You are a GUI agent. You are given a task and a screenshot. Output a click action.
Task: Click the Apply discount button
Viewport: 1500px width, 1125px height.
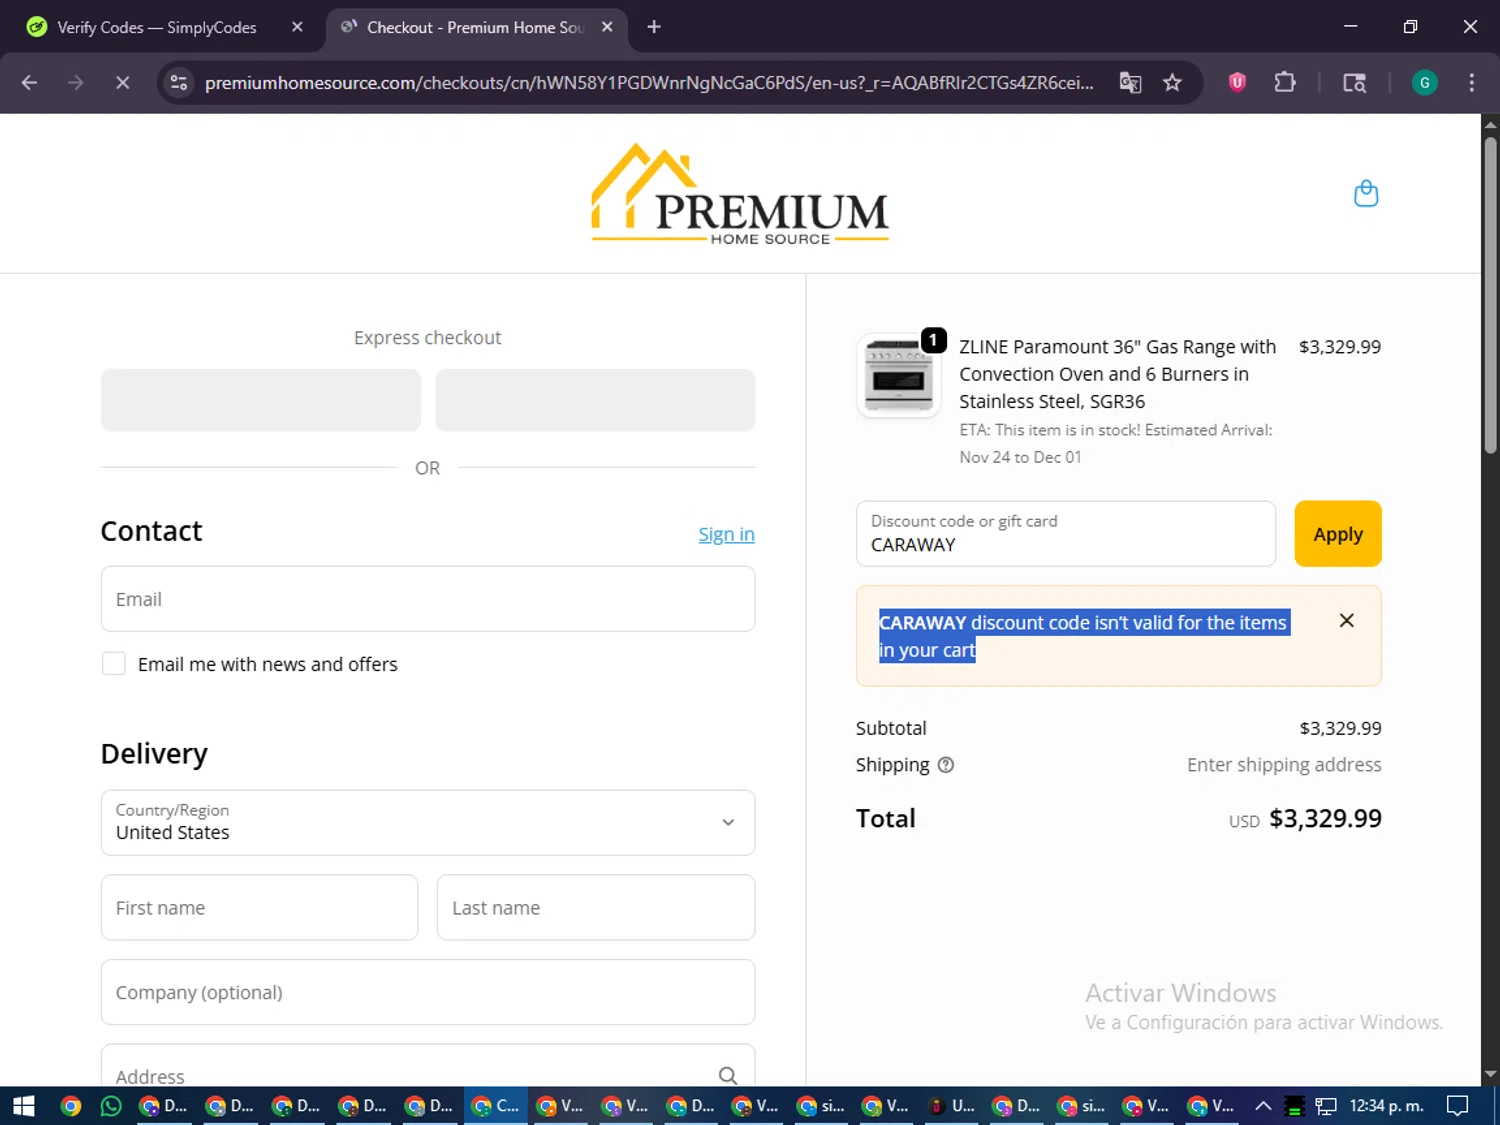[x=1338, y=534]
